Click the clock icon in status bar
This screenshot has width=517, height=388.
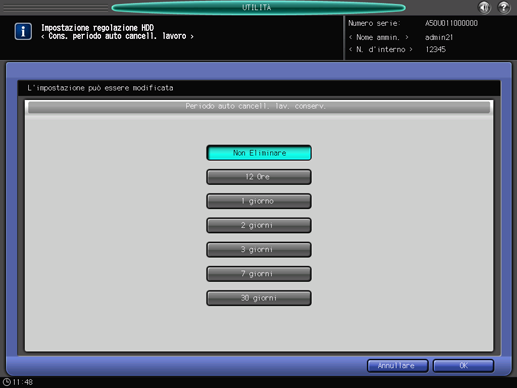click(x=6, y=382)
